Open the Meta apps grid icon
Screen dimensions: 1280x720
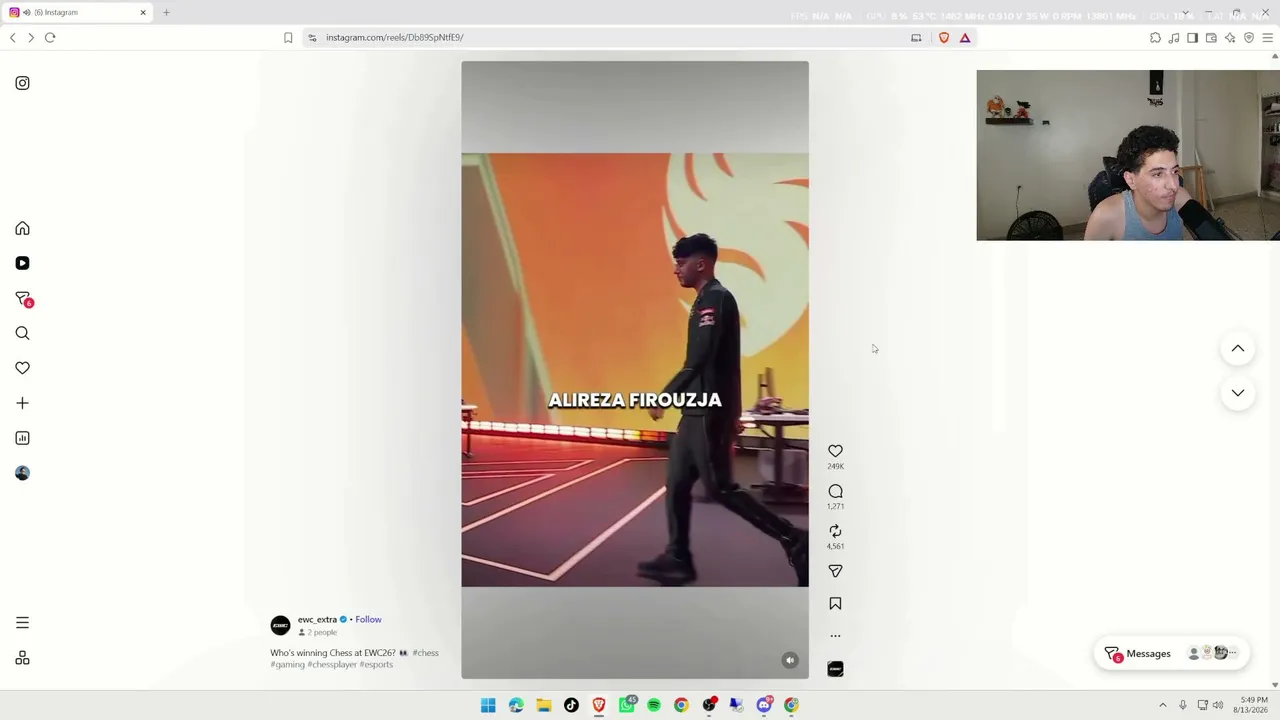22,658
